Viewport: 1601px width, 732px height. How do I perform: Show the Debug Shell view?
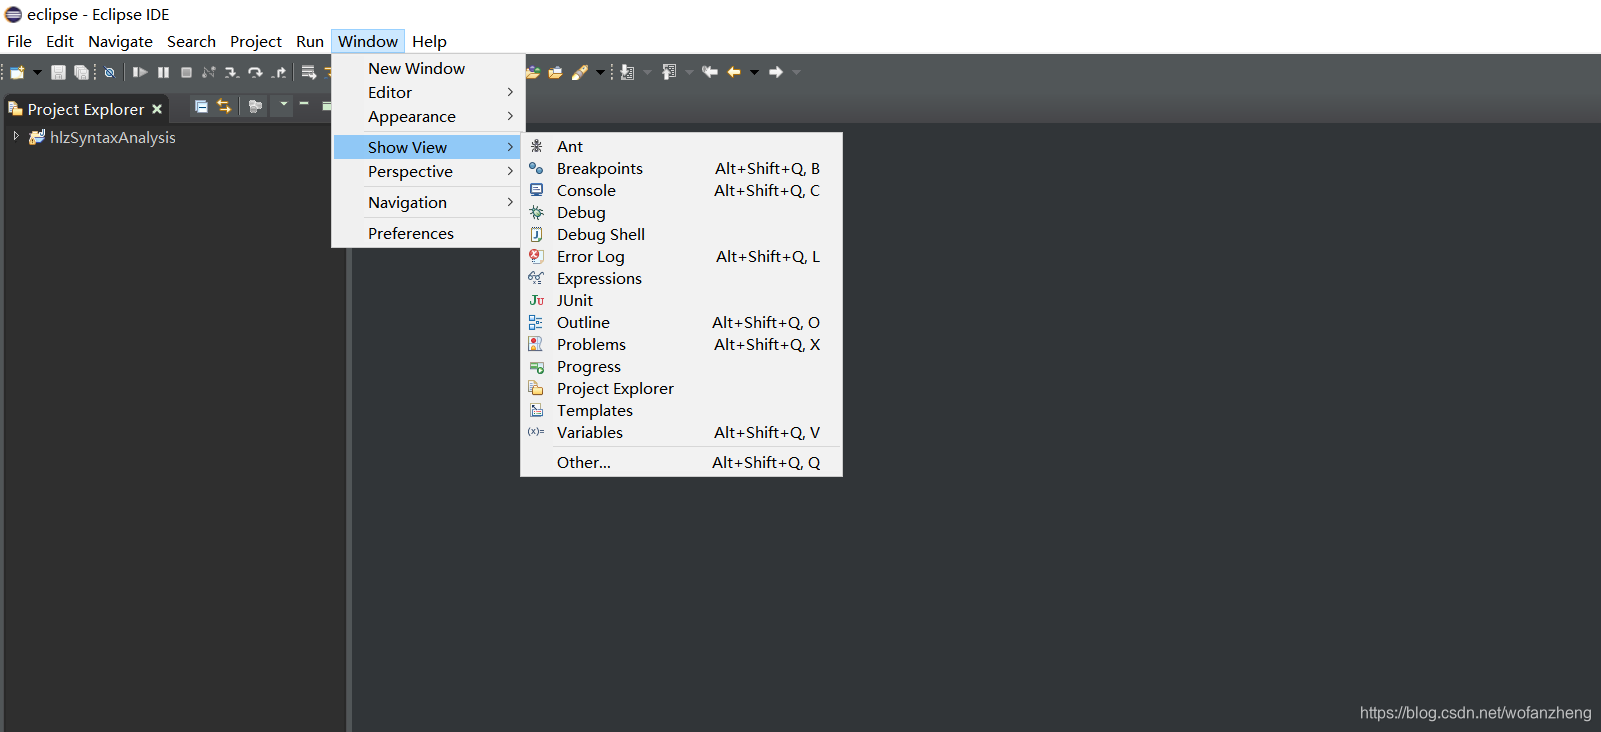pos(681,234)
